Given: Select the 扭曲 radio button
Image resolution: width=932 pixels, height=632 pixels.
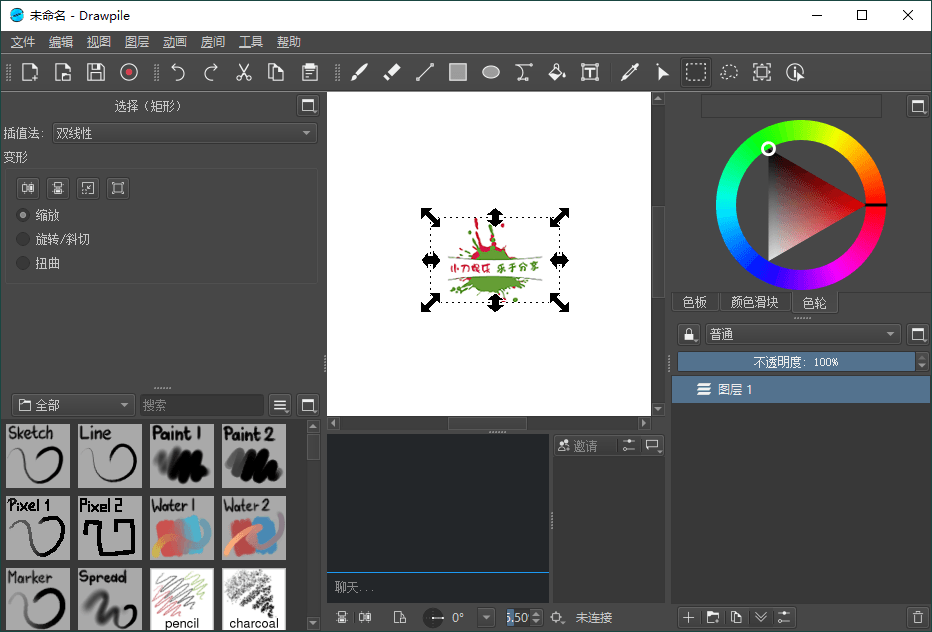Looking at the screenshot, I should click(22, 261).
